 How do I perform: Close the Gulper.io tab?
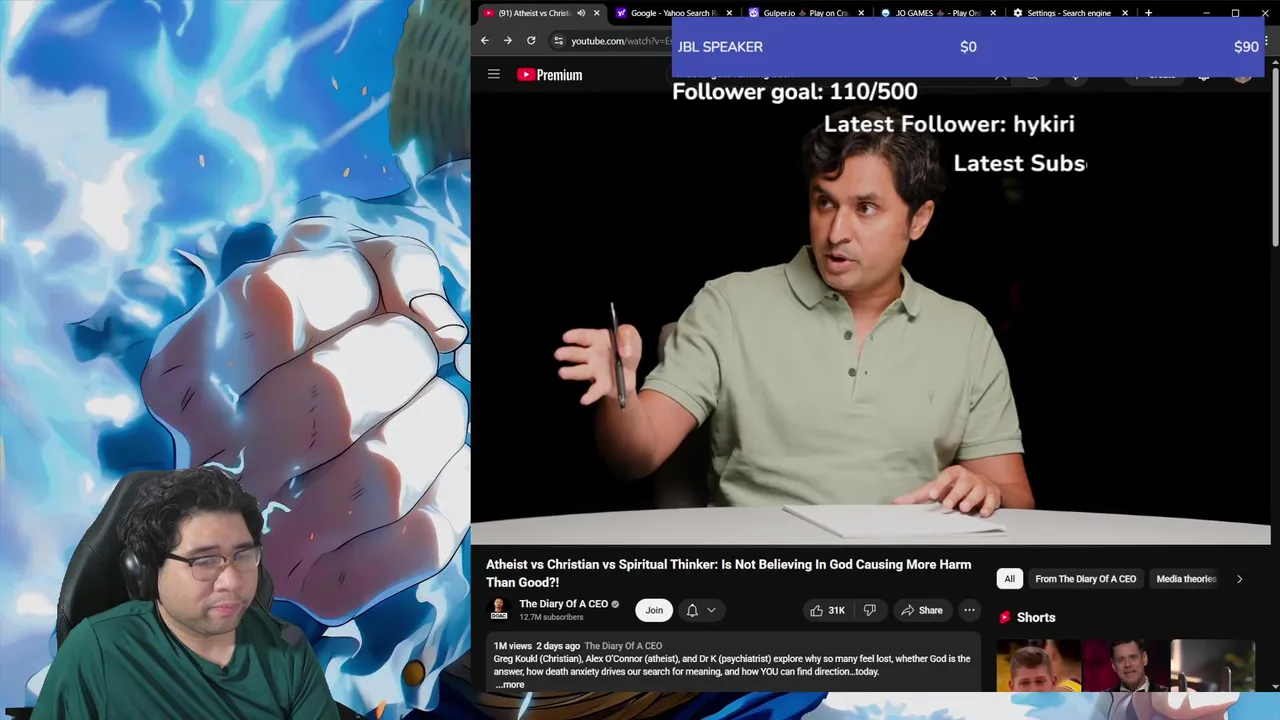point(861,13)
